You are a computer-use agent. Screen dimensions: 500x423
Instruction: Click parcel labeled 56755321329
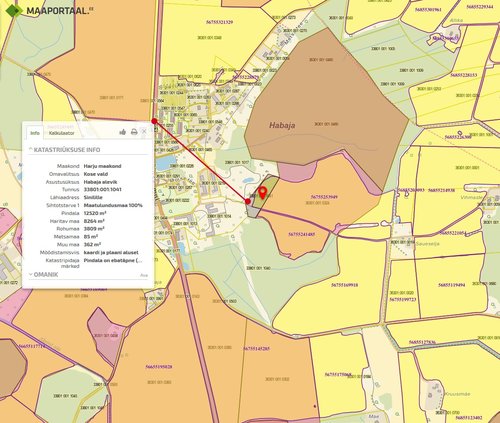click(219, 22)
